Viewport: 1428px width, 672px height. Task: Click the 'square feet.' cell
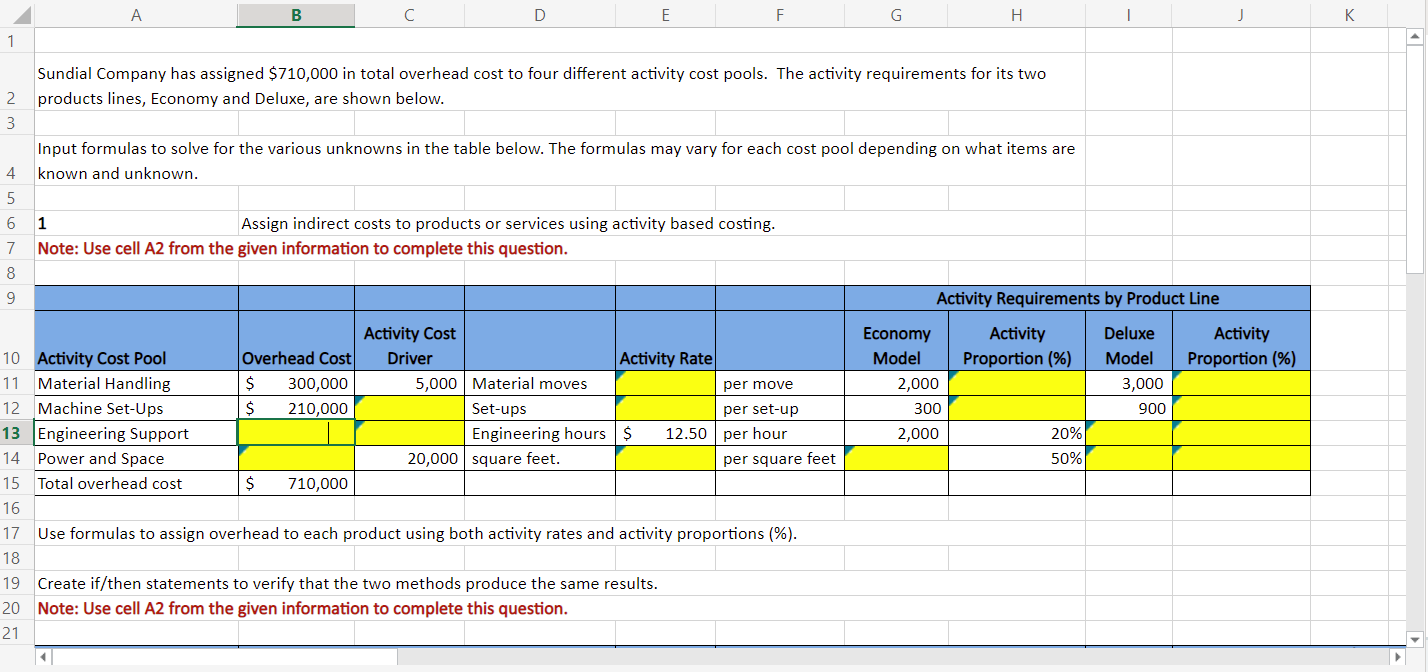[x=540, y=458]
